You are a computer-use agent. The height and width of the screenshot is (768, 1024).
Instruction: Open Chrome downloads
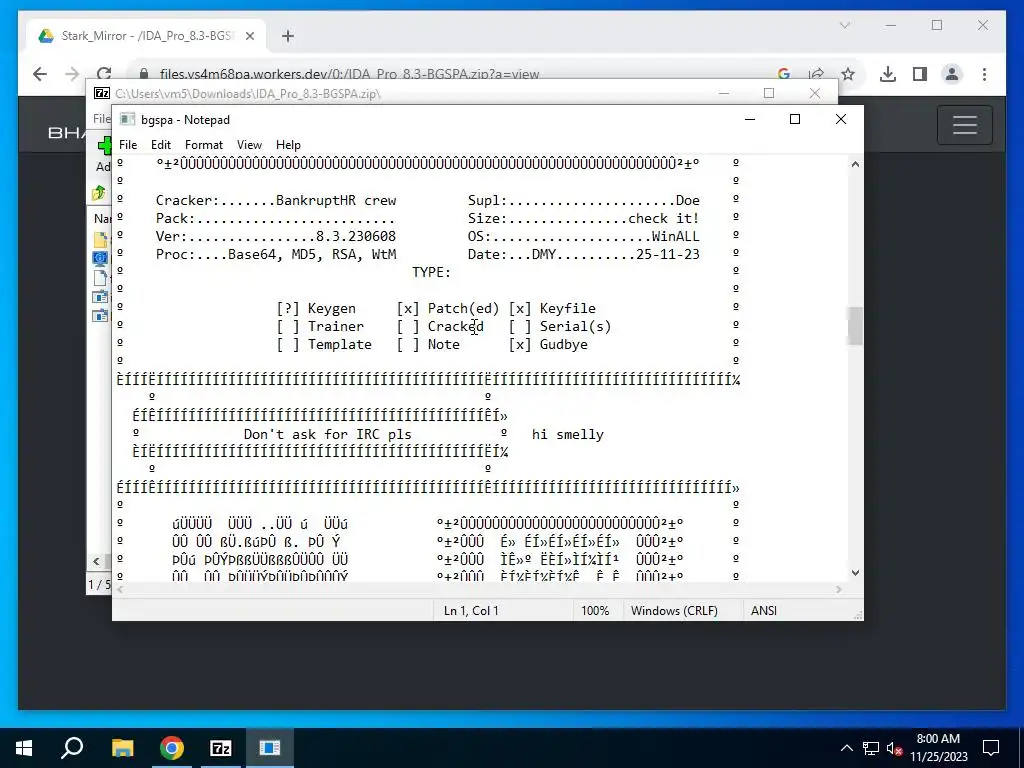point(888,74)
